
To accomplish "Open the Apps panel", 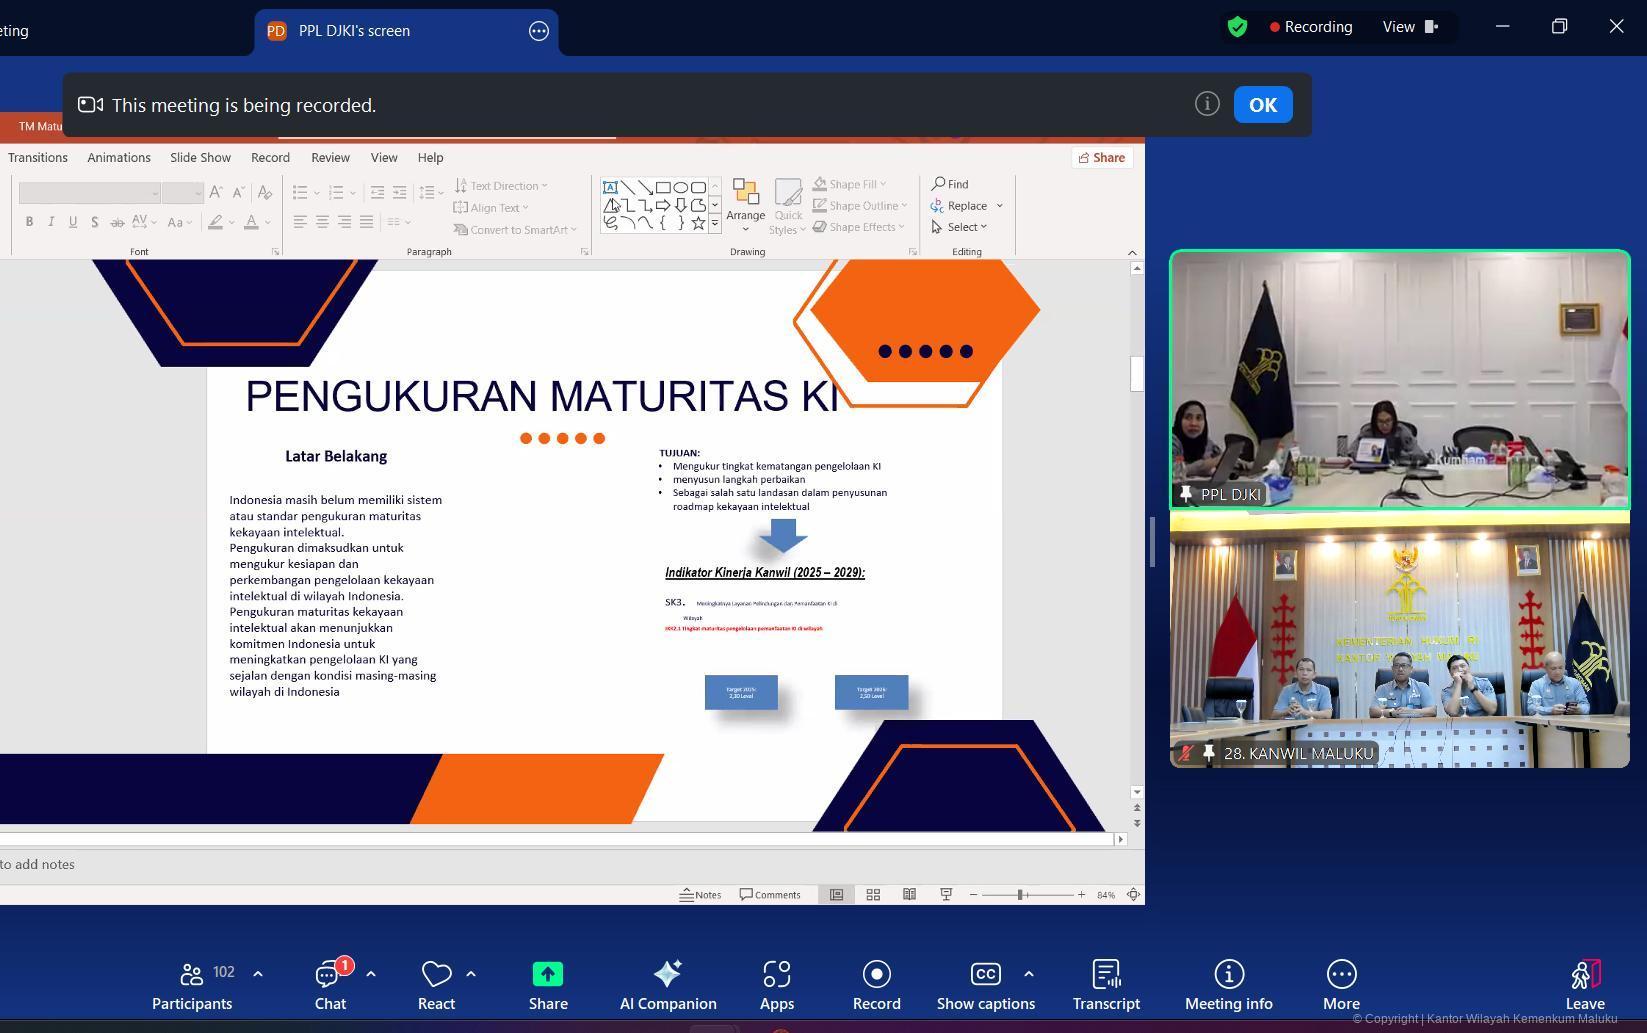I will 777,985.
